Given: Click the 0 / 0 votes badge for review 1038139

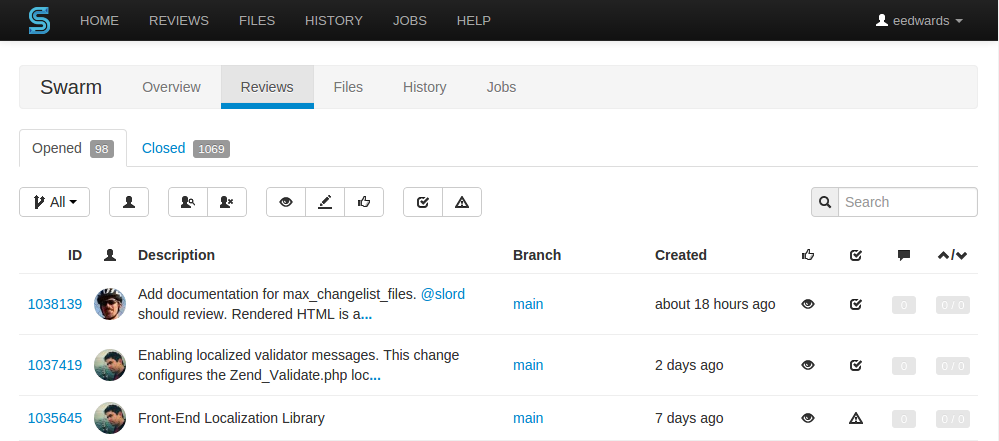Looking at the screenshot, I should [952, 305].
